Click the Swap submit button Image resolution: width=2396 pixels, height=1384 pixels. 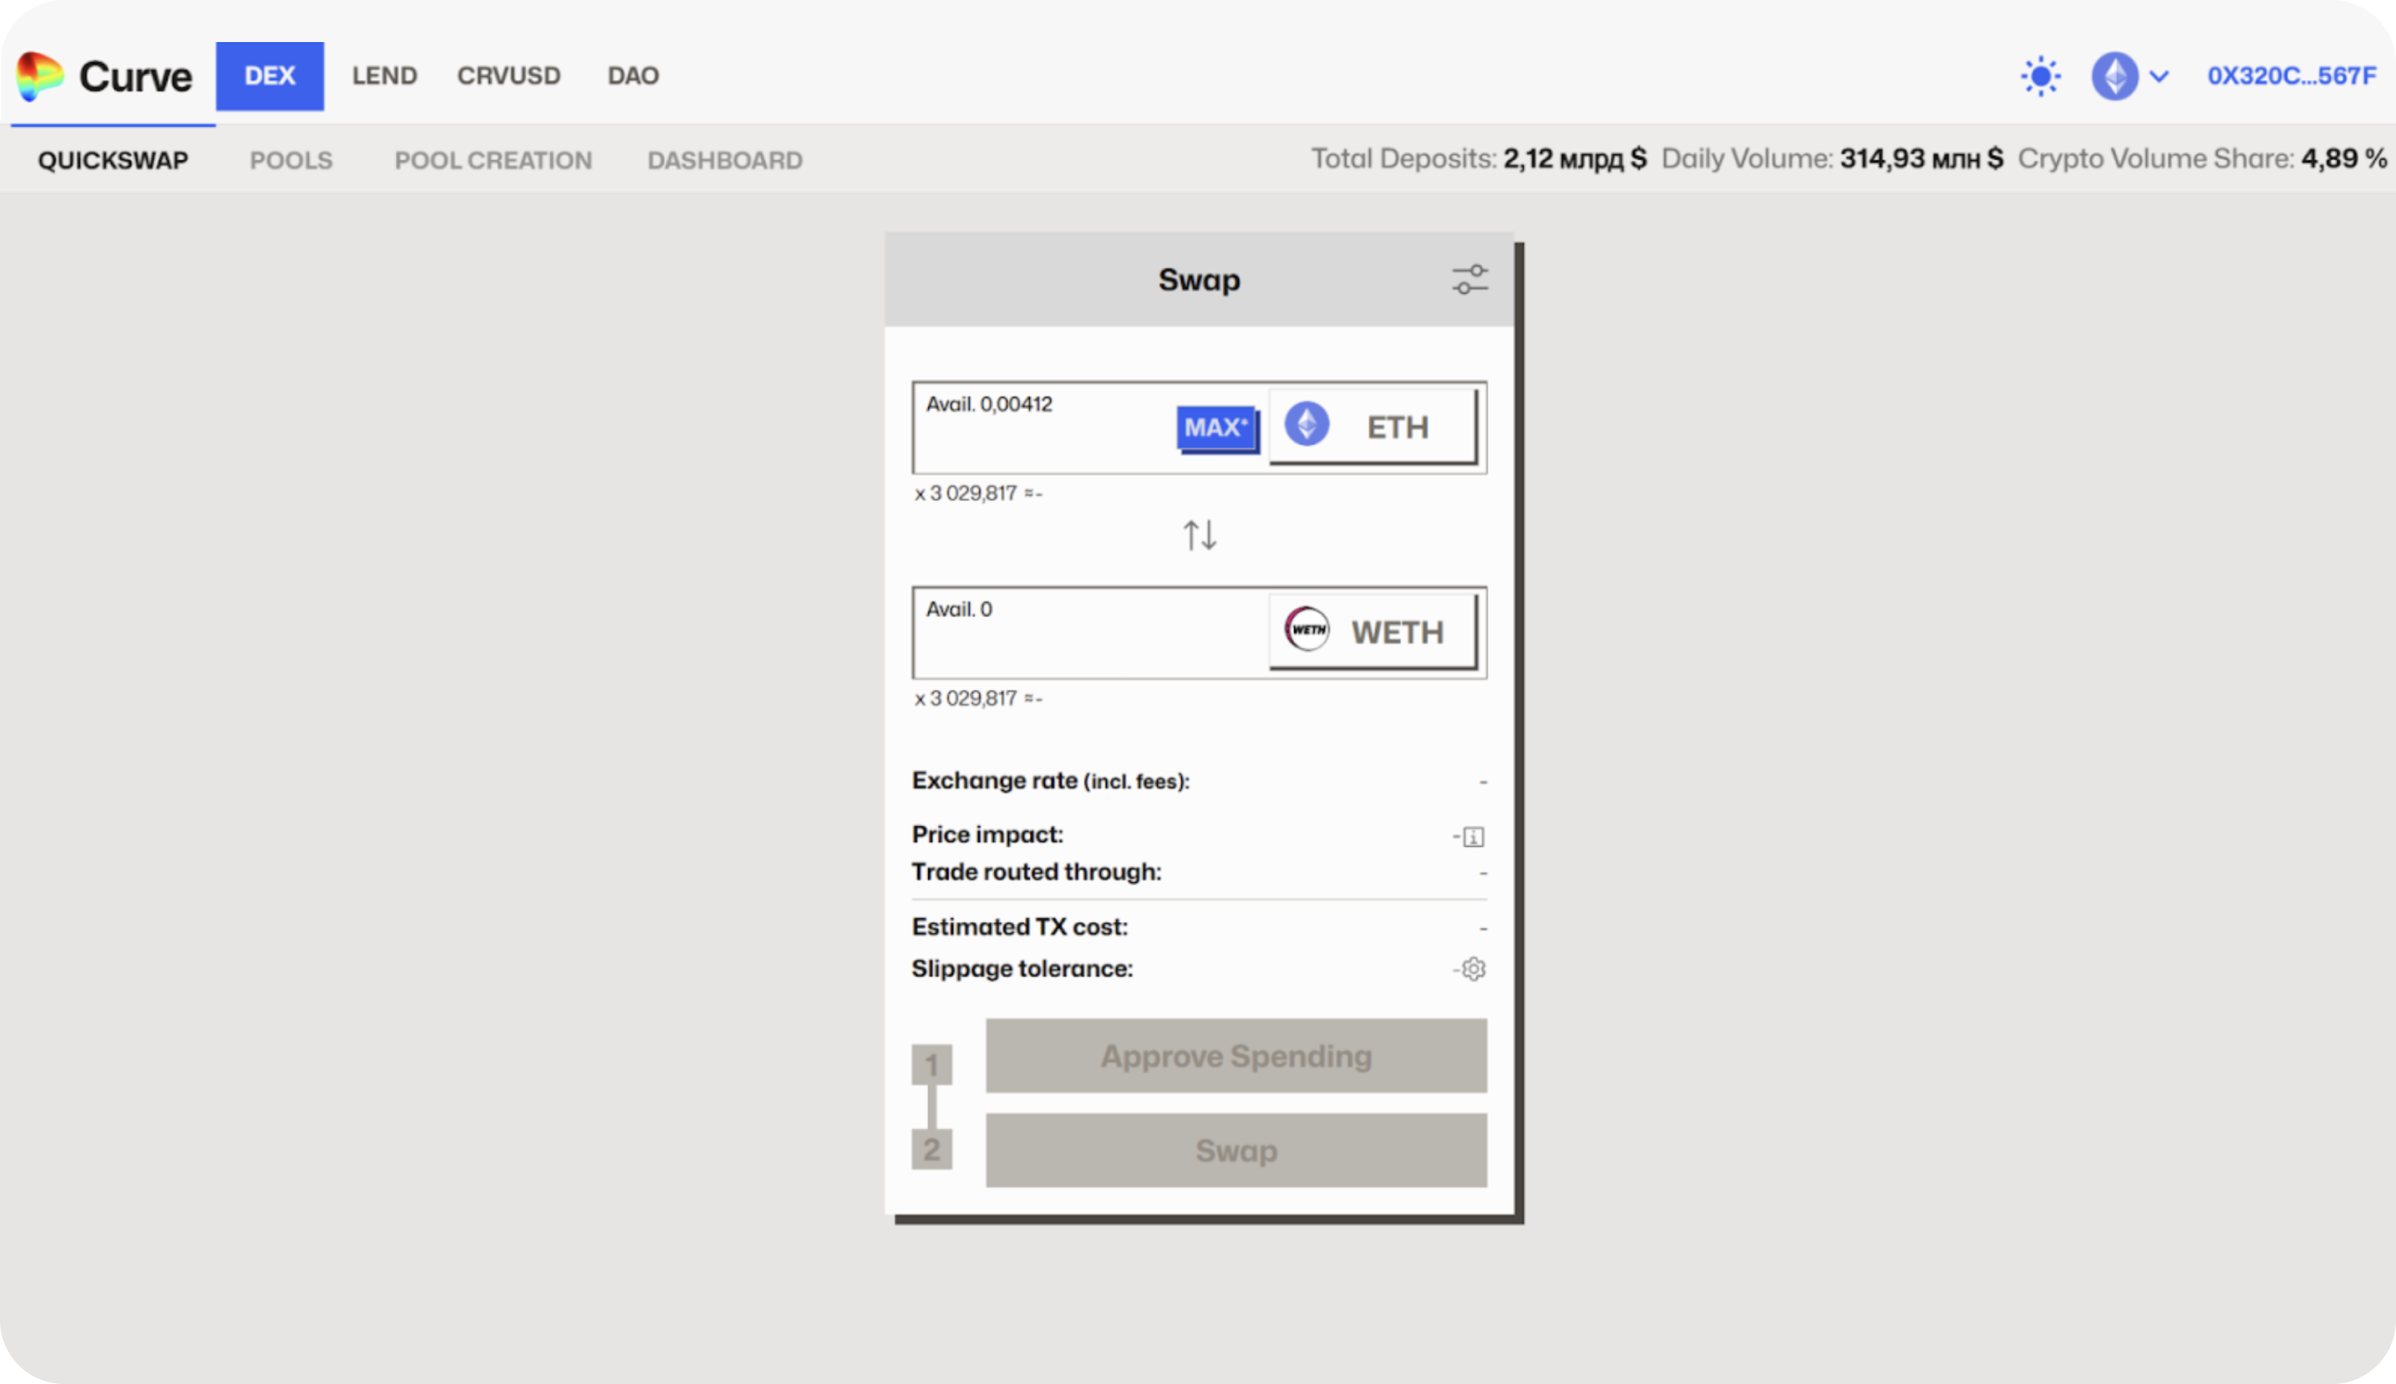[1236, 1151]
